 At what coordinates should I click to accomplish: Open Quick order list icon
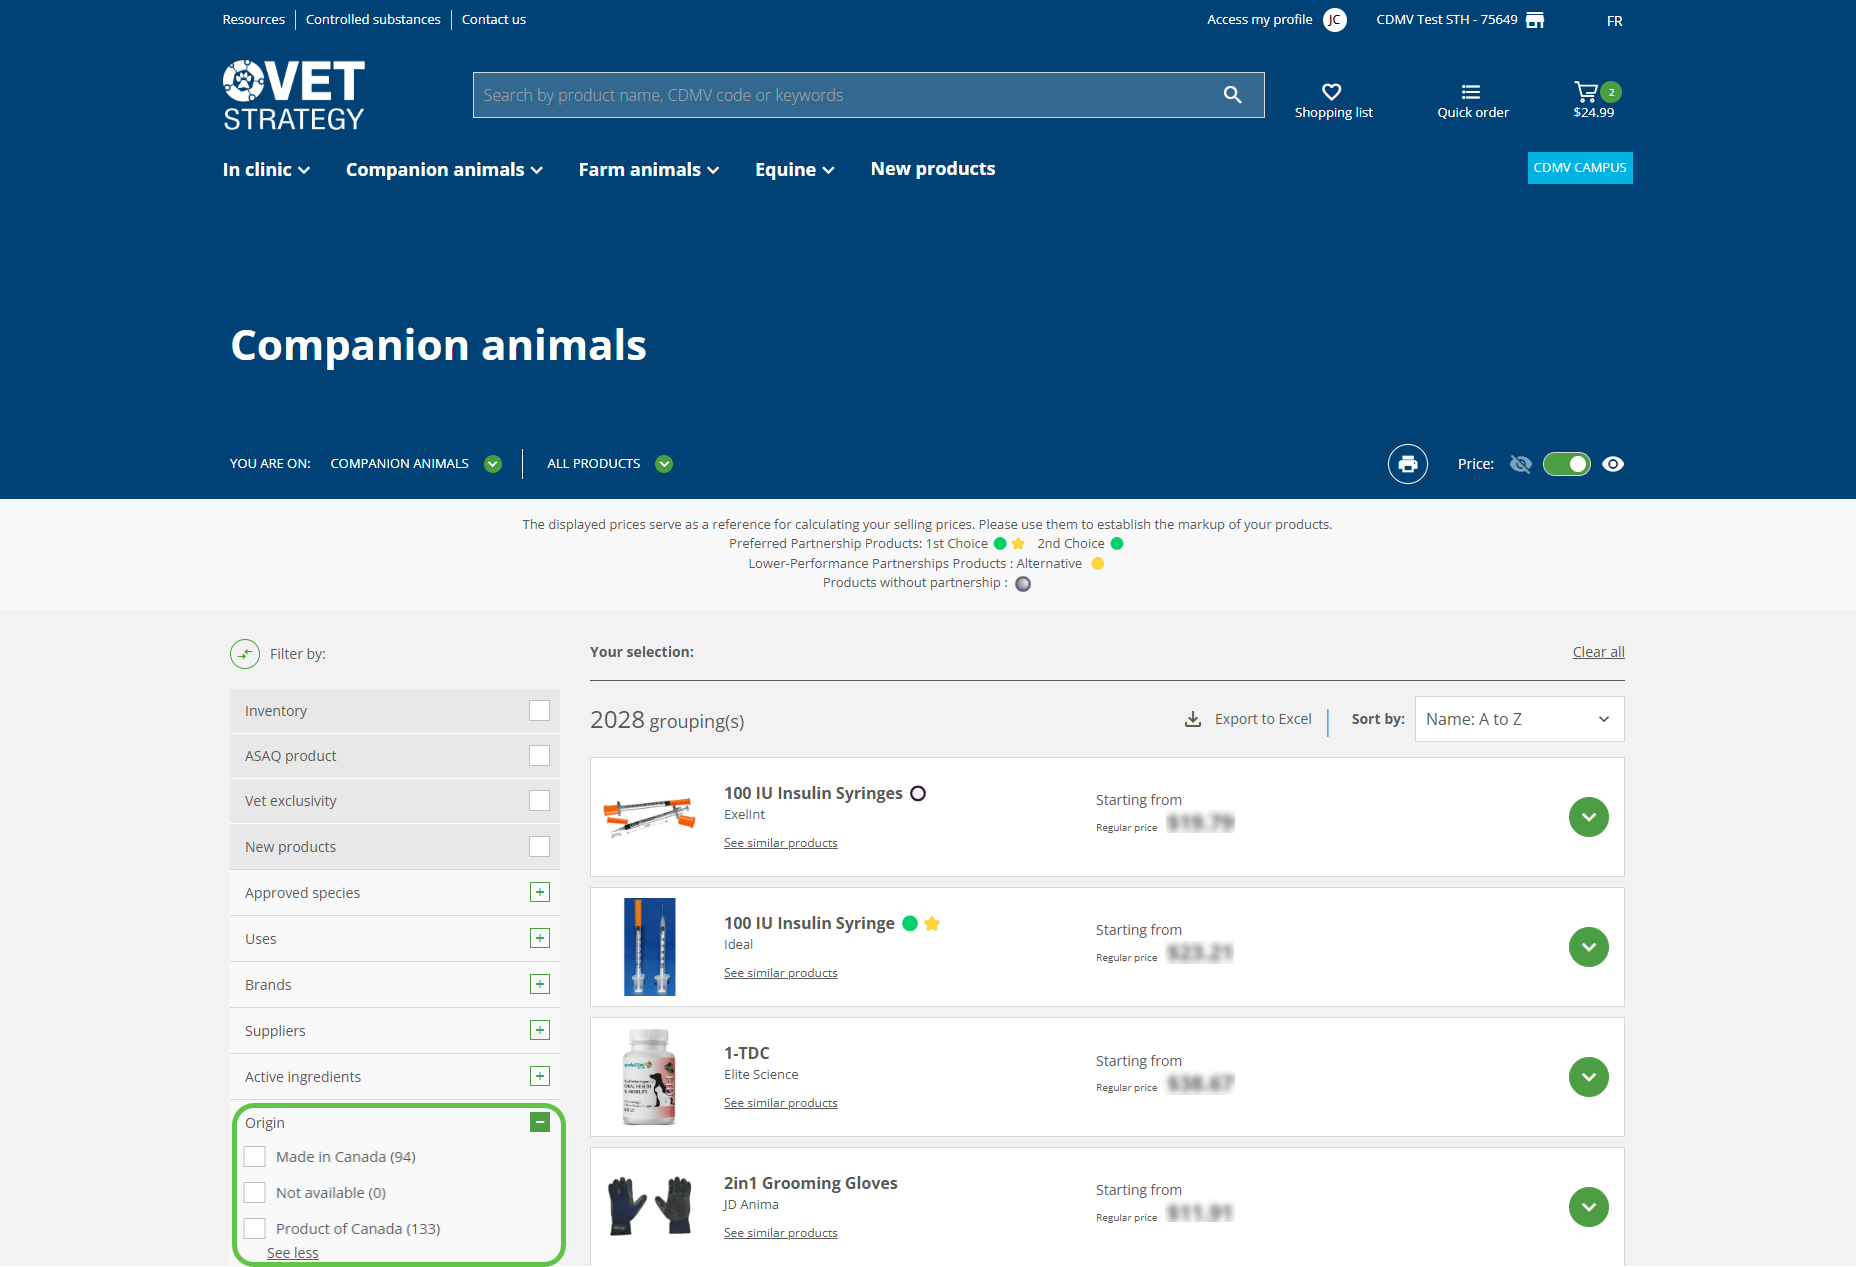tap(1470, 91)
